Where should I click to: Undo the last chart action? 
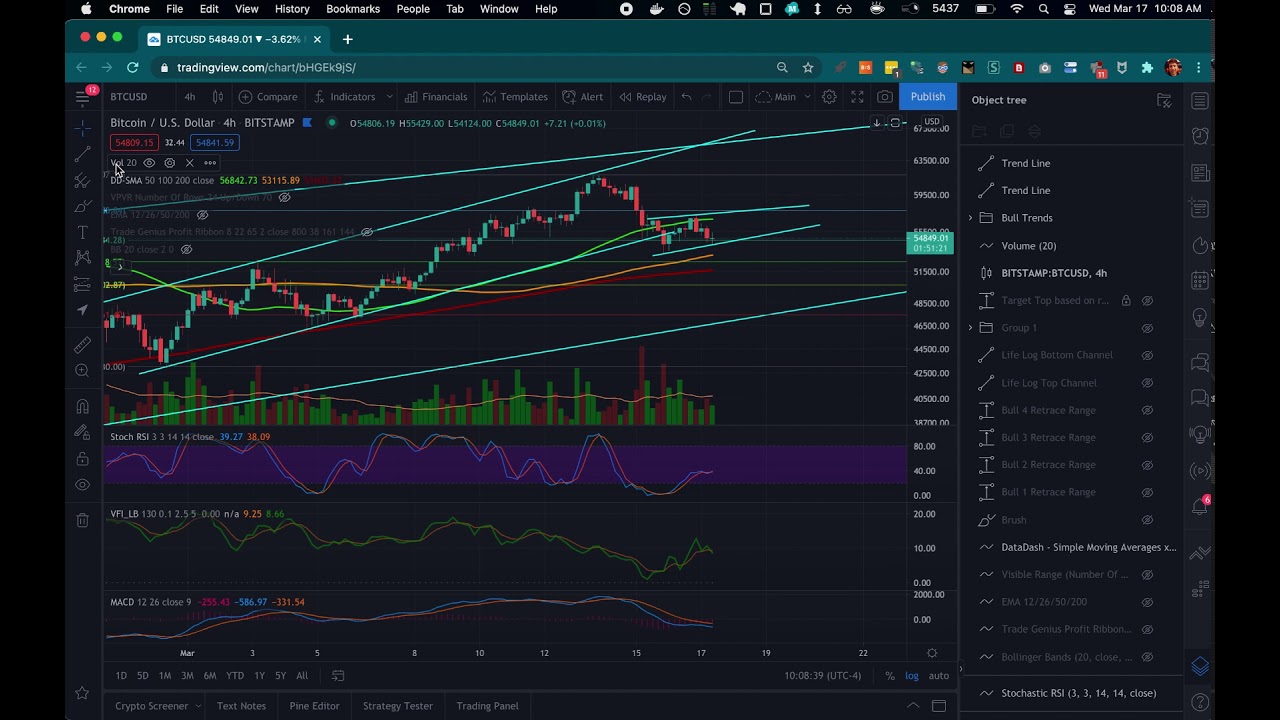686,97
